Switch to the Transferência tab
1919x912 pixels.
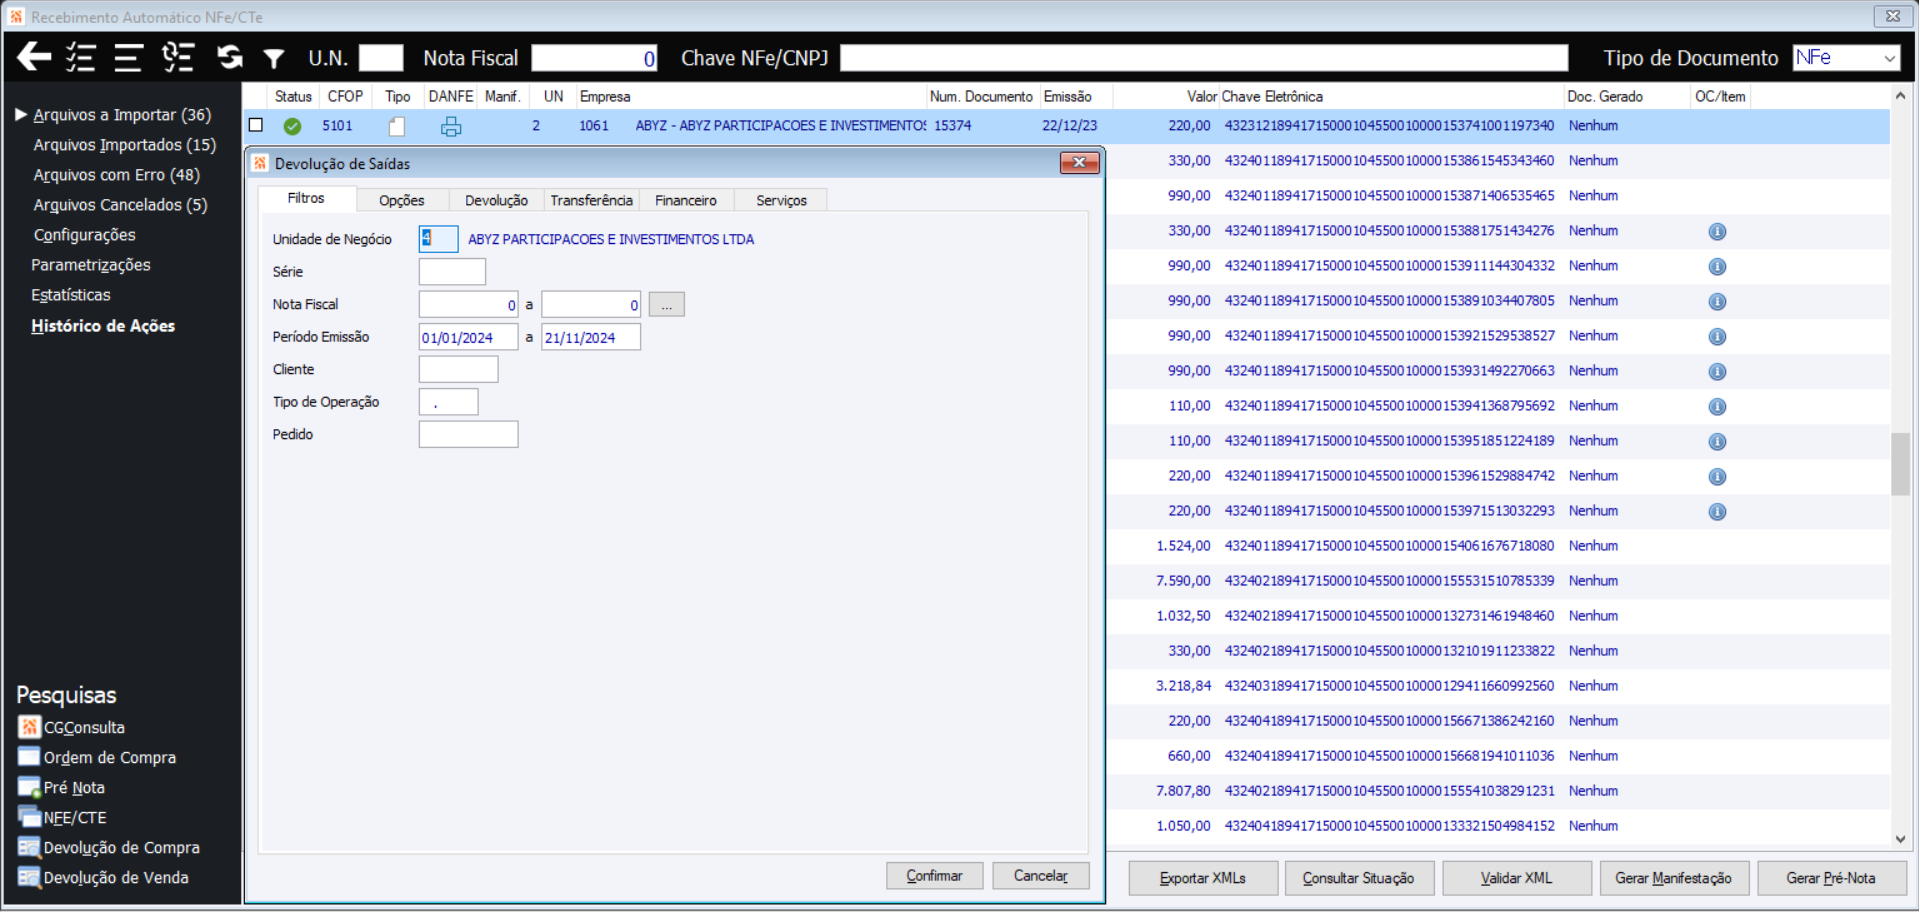[x=591, y=200]
